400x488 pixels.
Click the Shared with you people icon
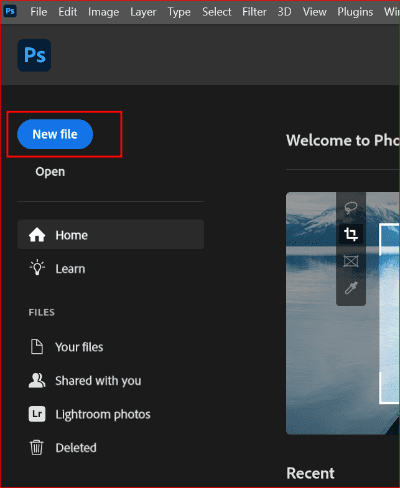pos(37,380)
